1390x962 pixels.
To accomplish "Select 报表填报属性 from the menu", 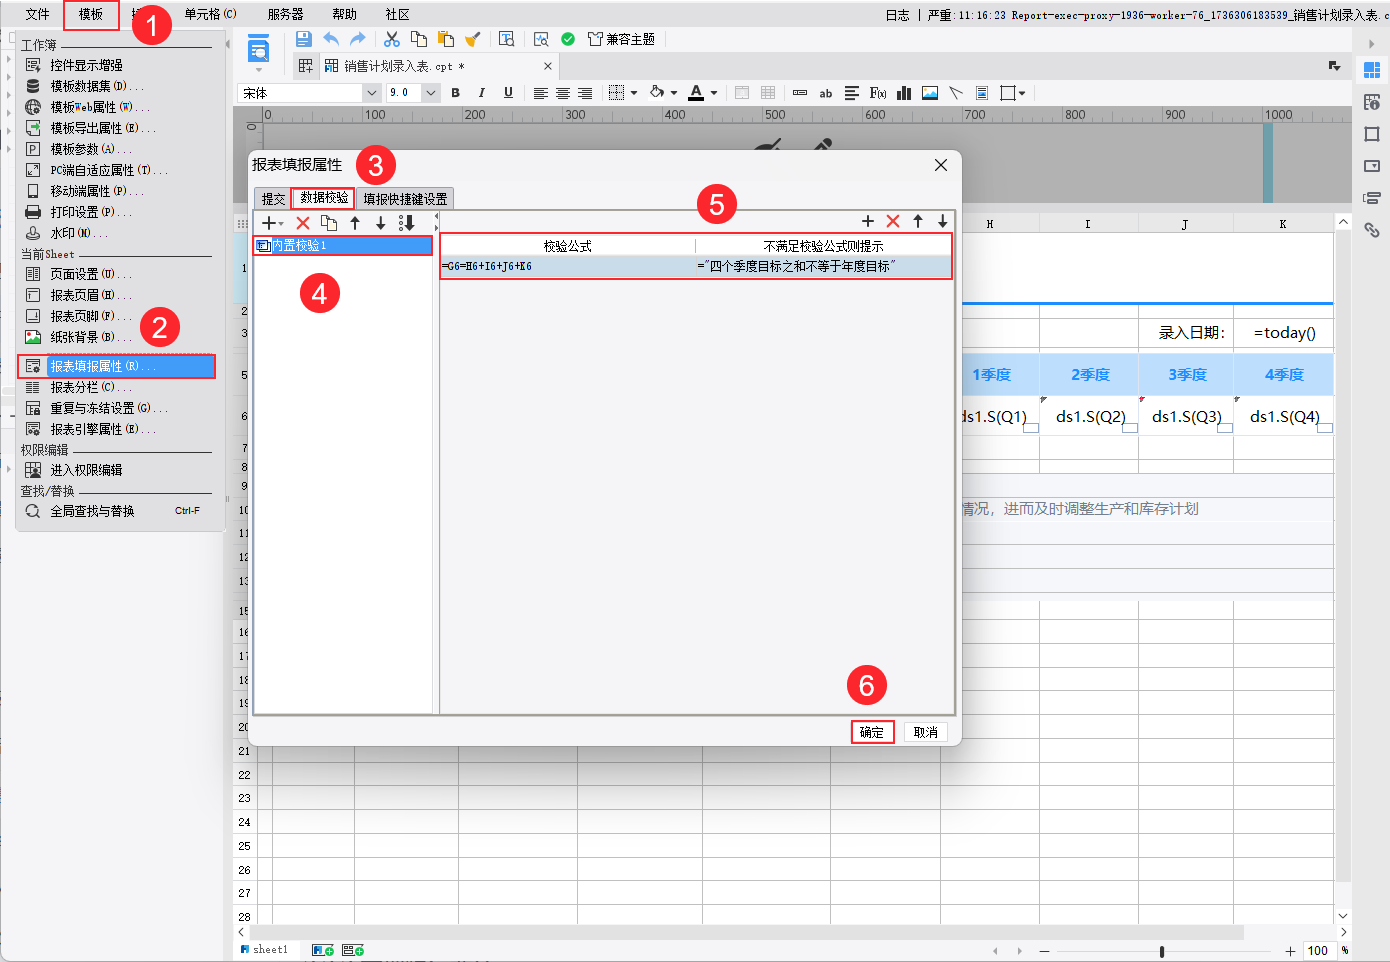I will click(117, 366).
